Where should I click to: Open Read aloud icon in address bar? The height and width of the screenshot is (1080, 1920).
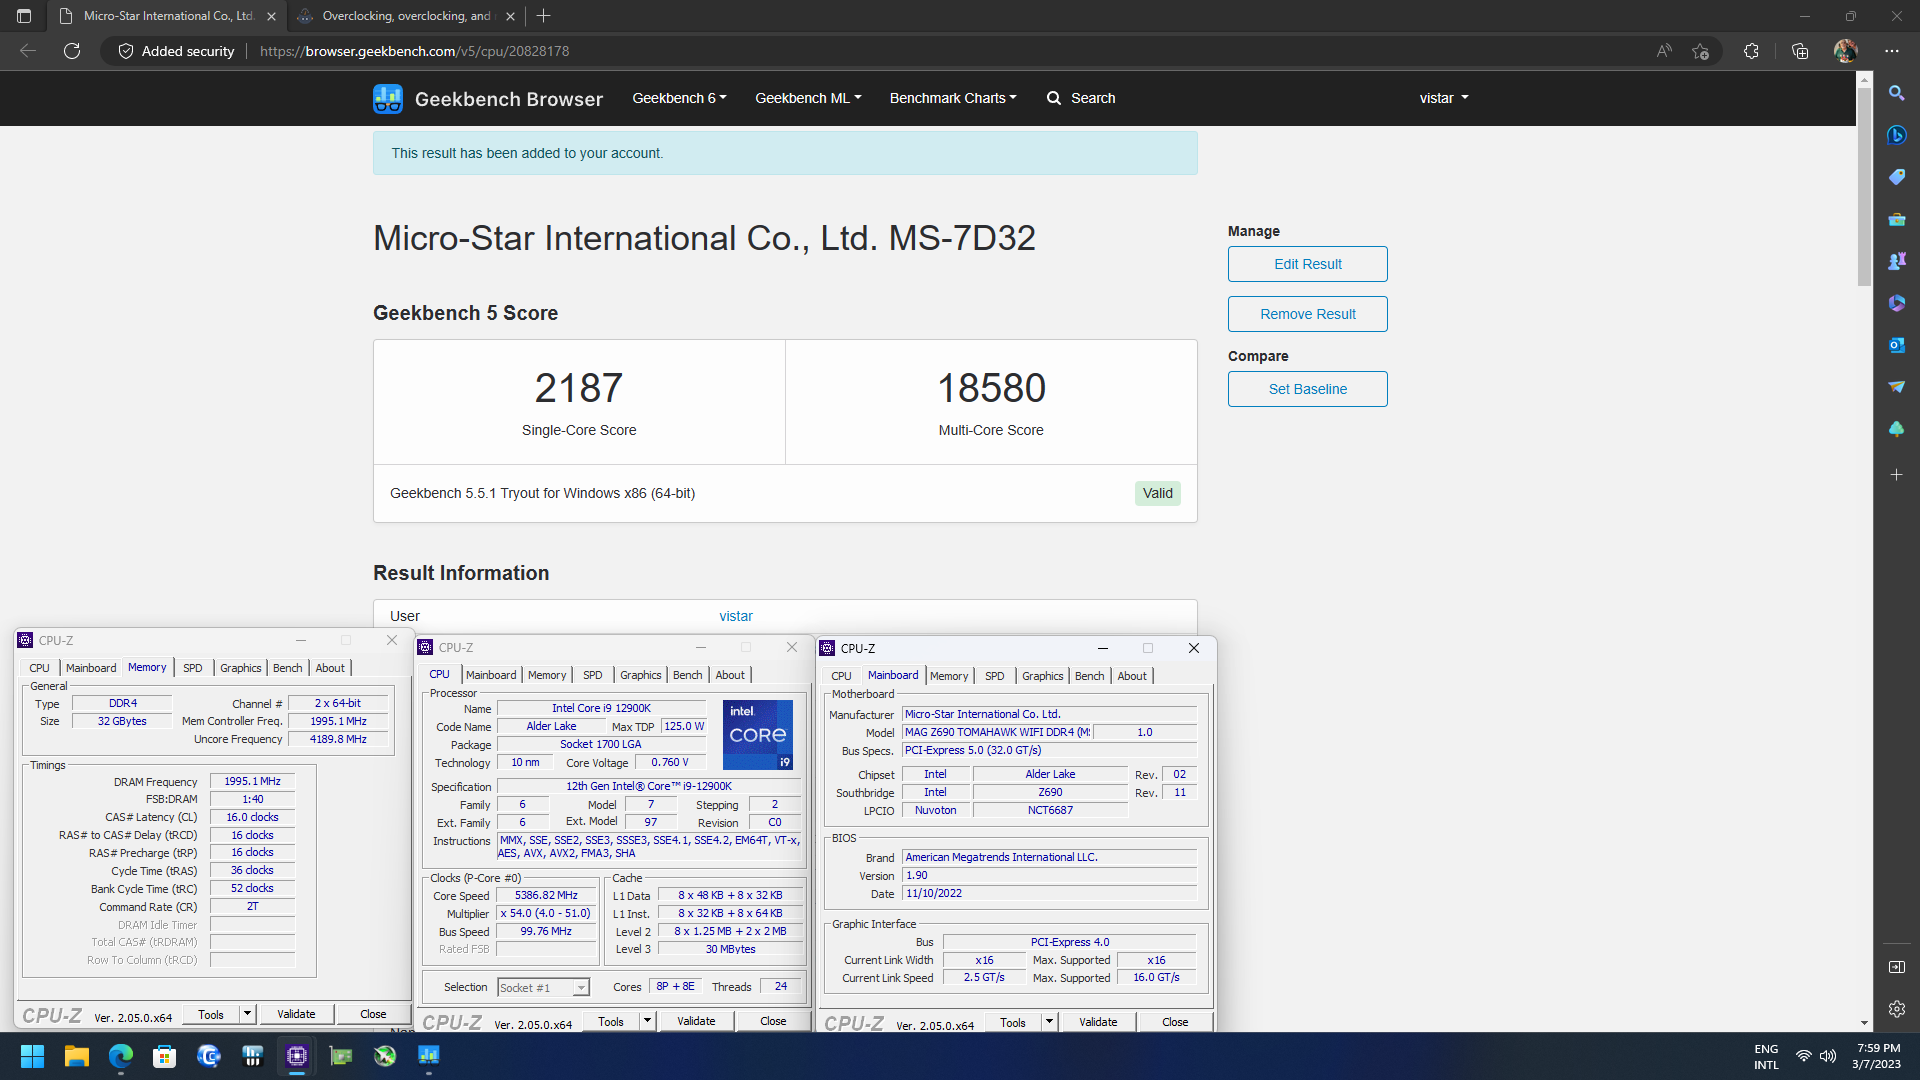(1664, 51)
